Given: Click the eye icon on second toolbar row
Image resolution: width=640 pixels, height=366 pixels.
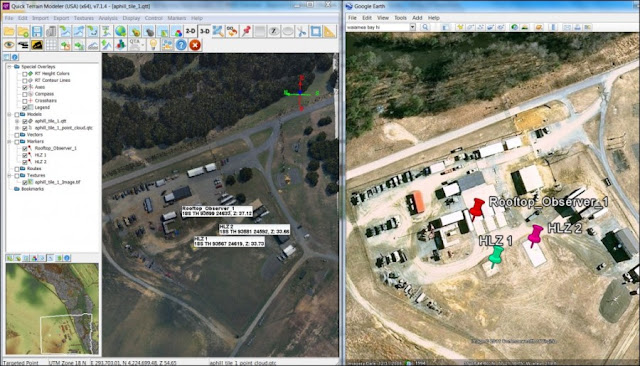Looking at the screenshot, I should tap(9, 45).
